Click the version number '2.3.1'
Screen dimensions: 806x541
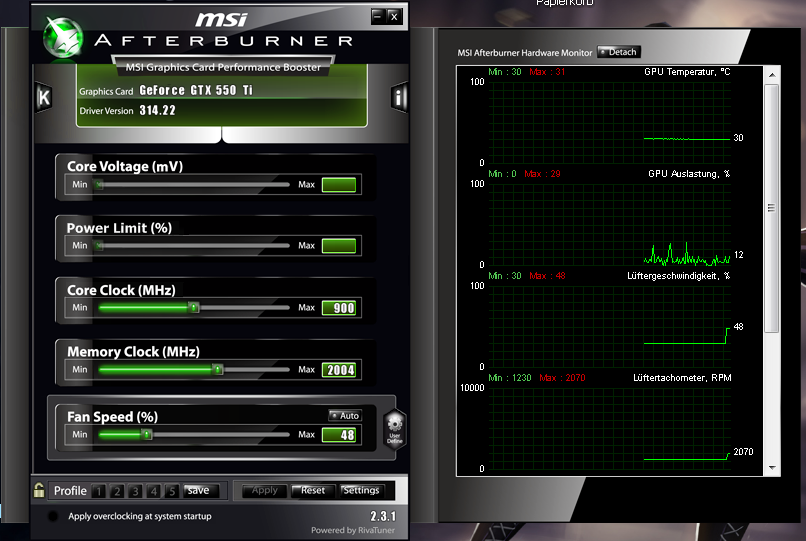(x=383, y=516)
